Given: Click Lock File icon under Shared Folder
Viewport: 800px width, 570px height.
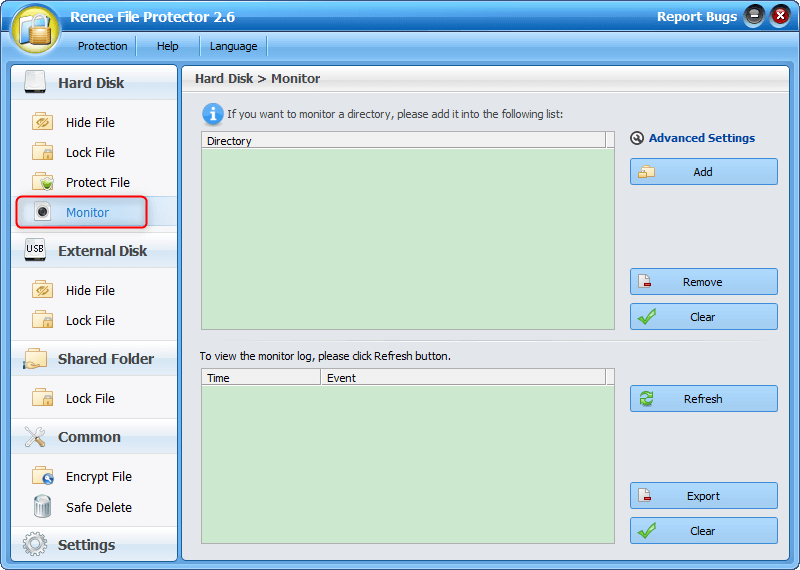Looking at the screenshot, I should coord(42,398).
